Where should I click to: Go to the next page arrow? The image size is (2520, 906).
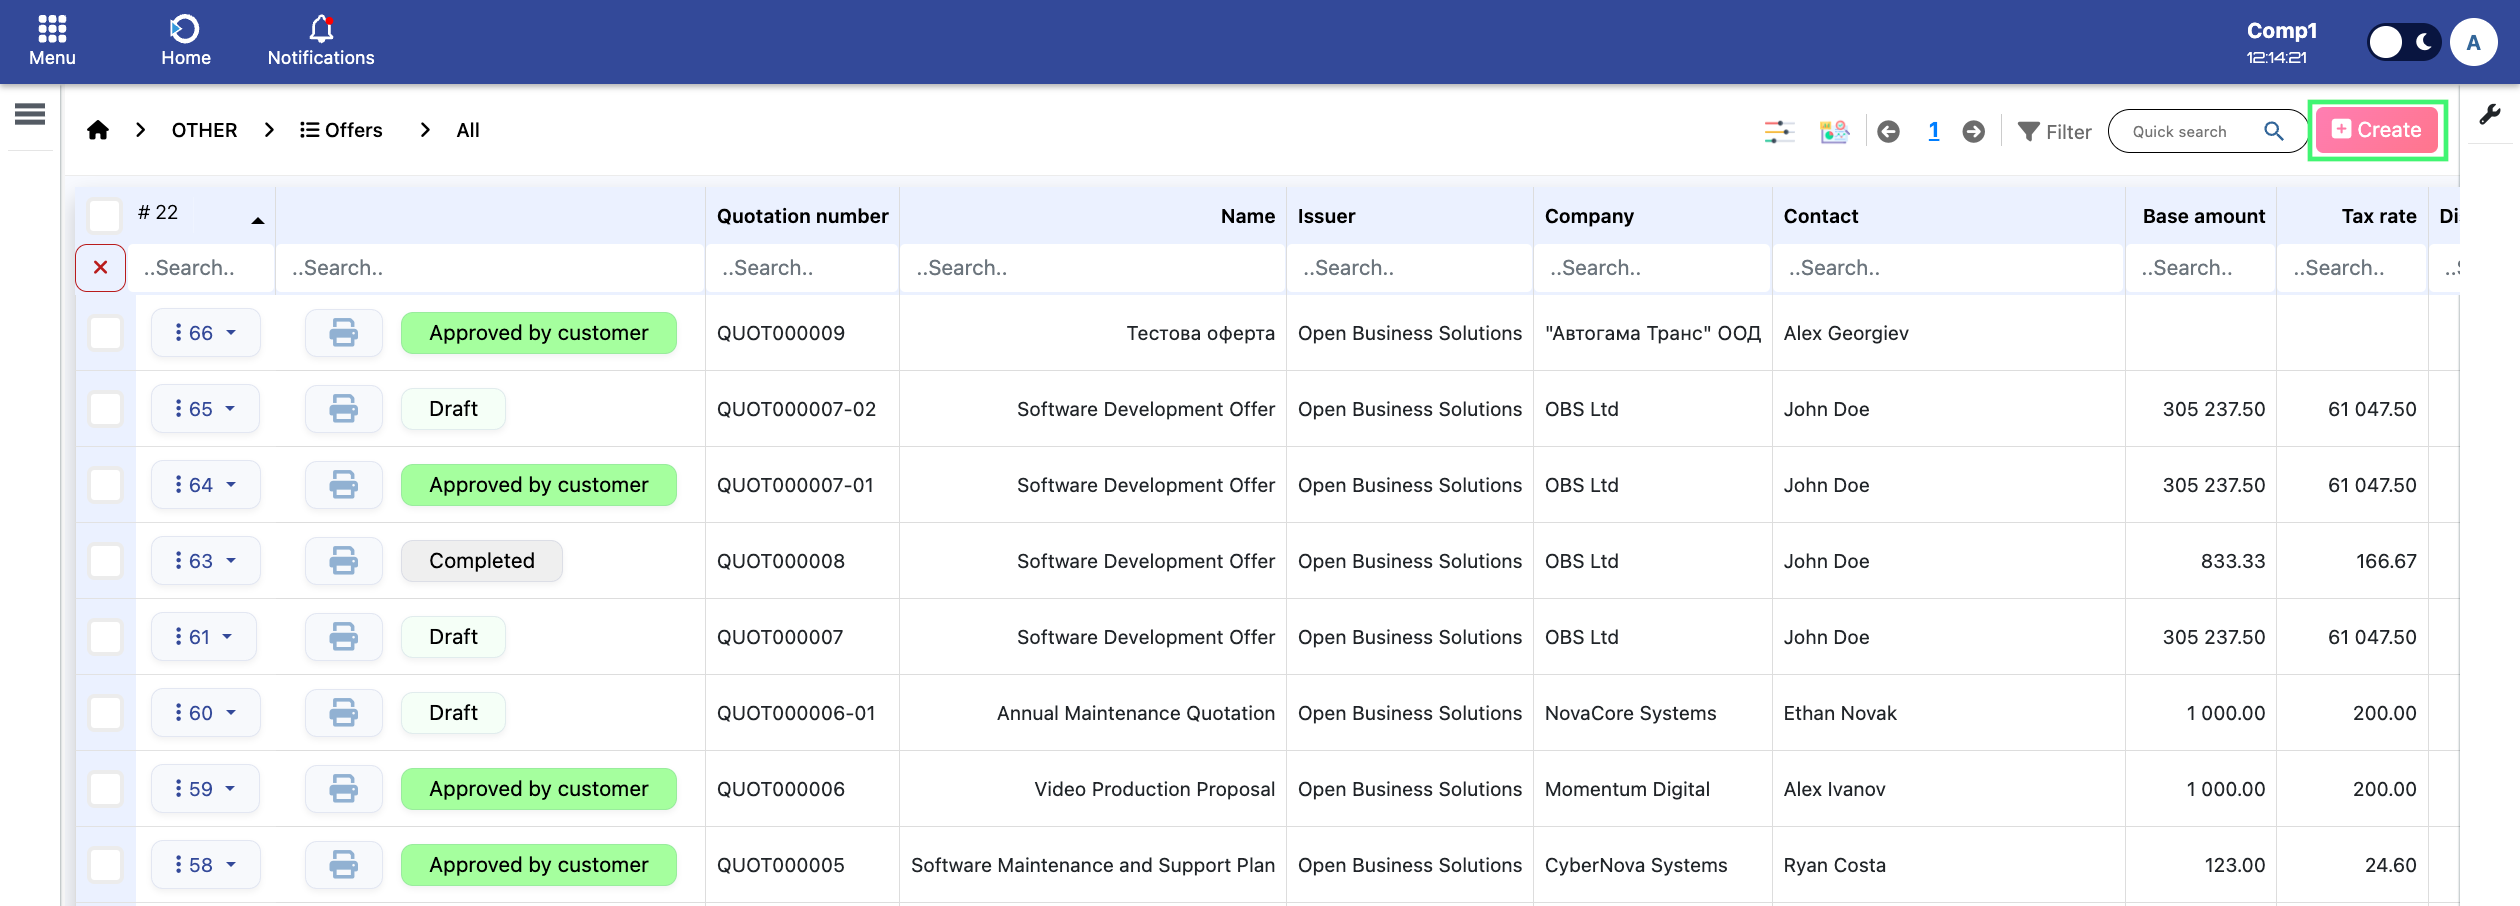(x=1973, y=131)
